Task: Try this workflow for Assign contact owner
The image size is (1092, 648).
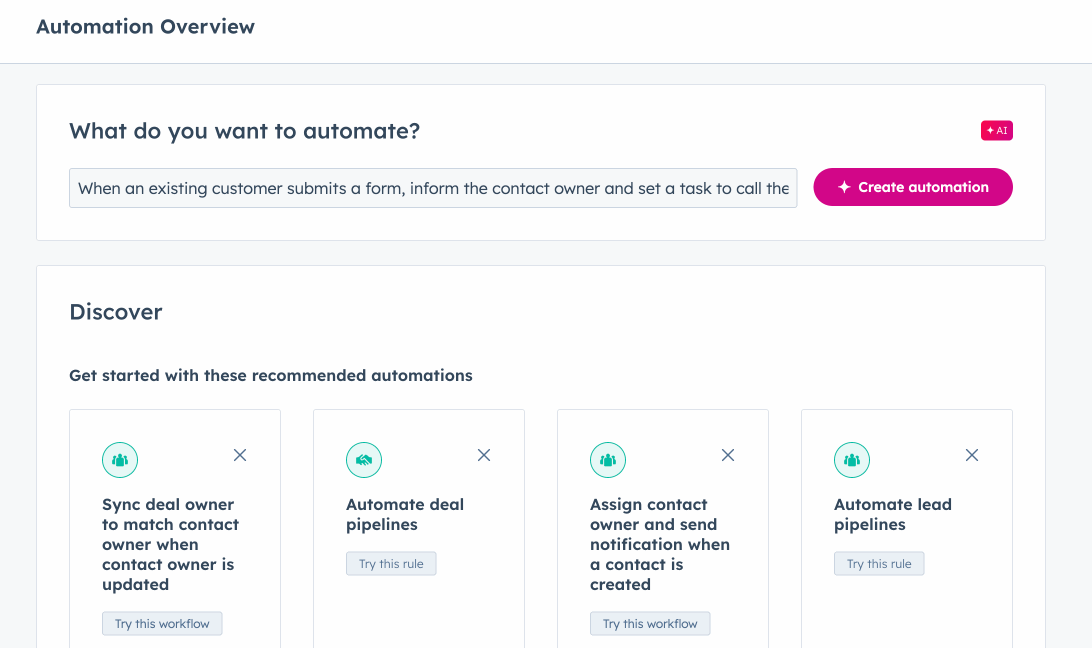Action: (x=650, y=624)
